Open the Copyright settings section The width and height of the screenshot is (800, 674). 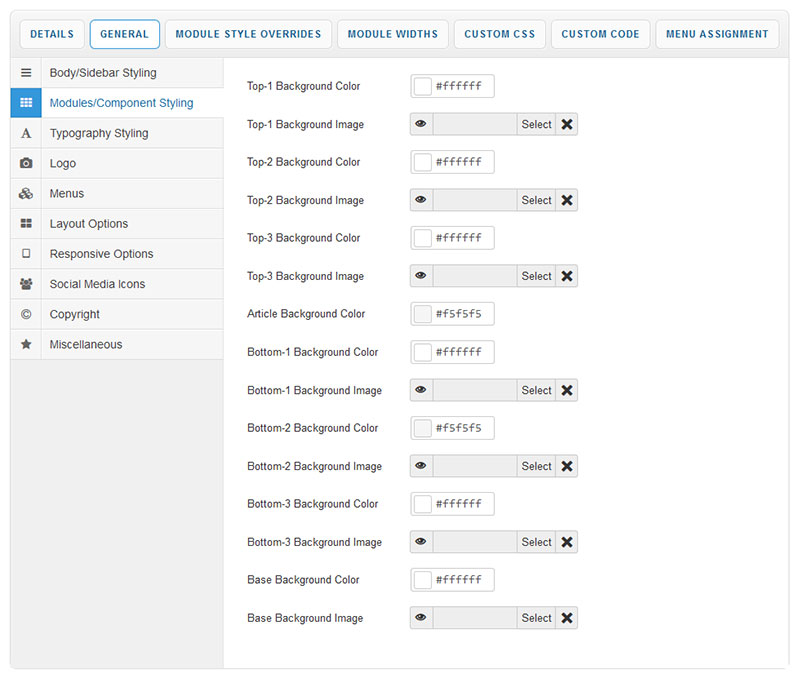(x=75, y=314)
